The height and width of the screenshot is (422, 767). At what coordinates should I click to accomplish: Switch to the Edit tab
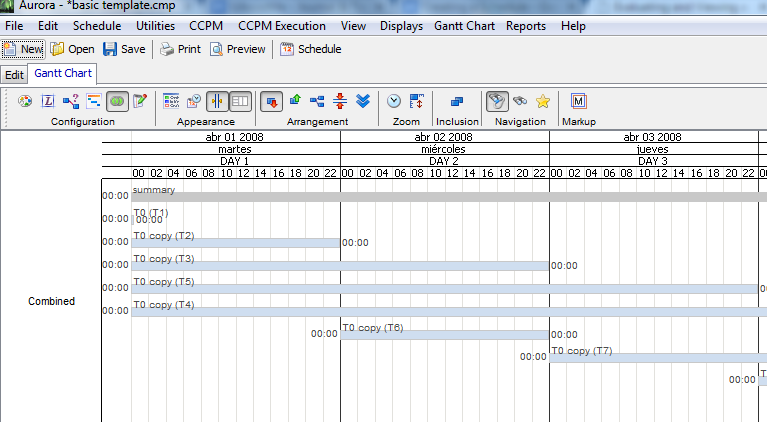(x=14, y=75)
